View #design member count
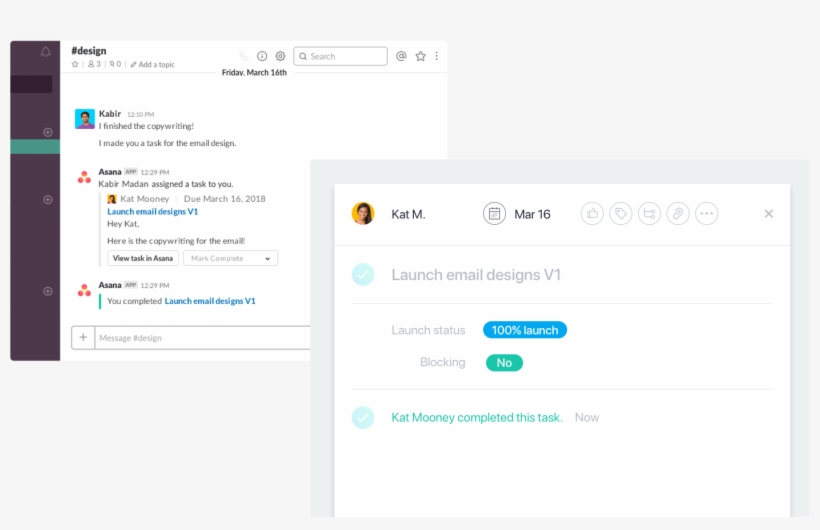The height and width of the screenshot is (530, 820). pos(94,64)
